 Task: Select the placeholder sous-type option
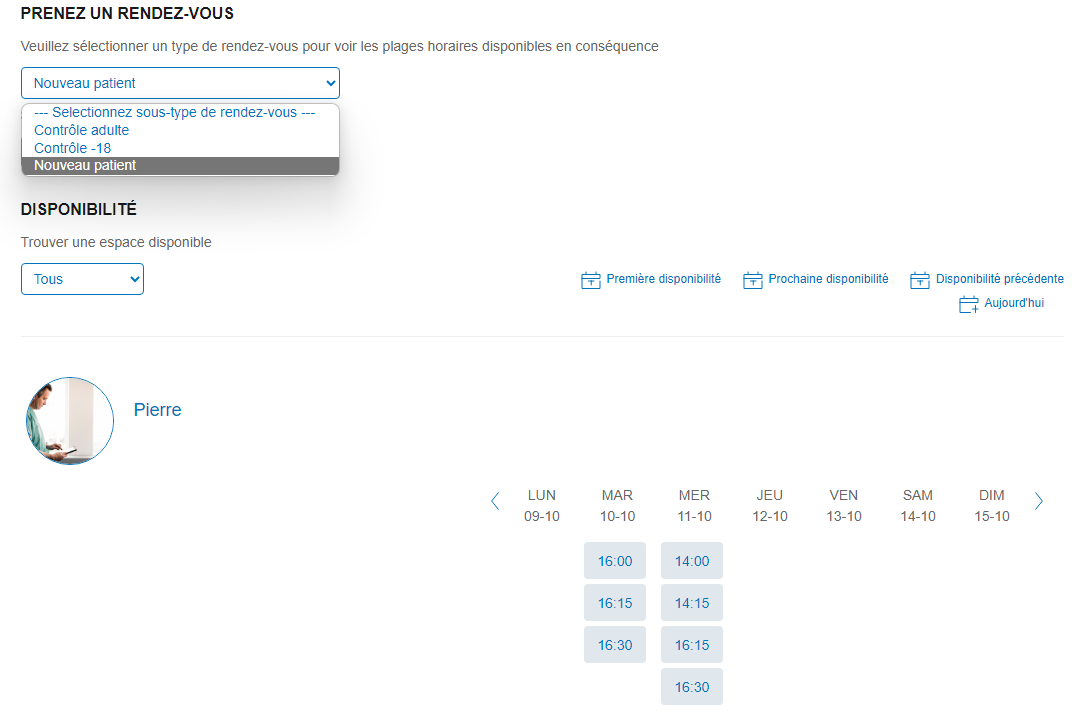174,113
